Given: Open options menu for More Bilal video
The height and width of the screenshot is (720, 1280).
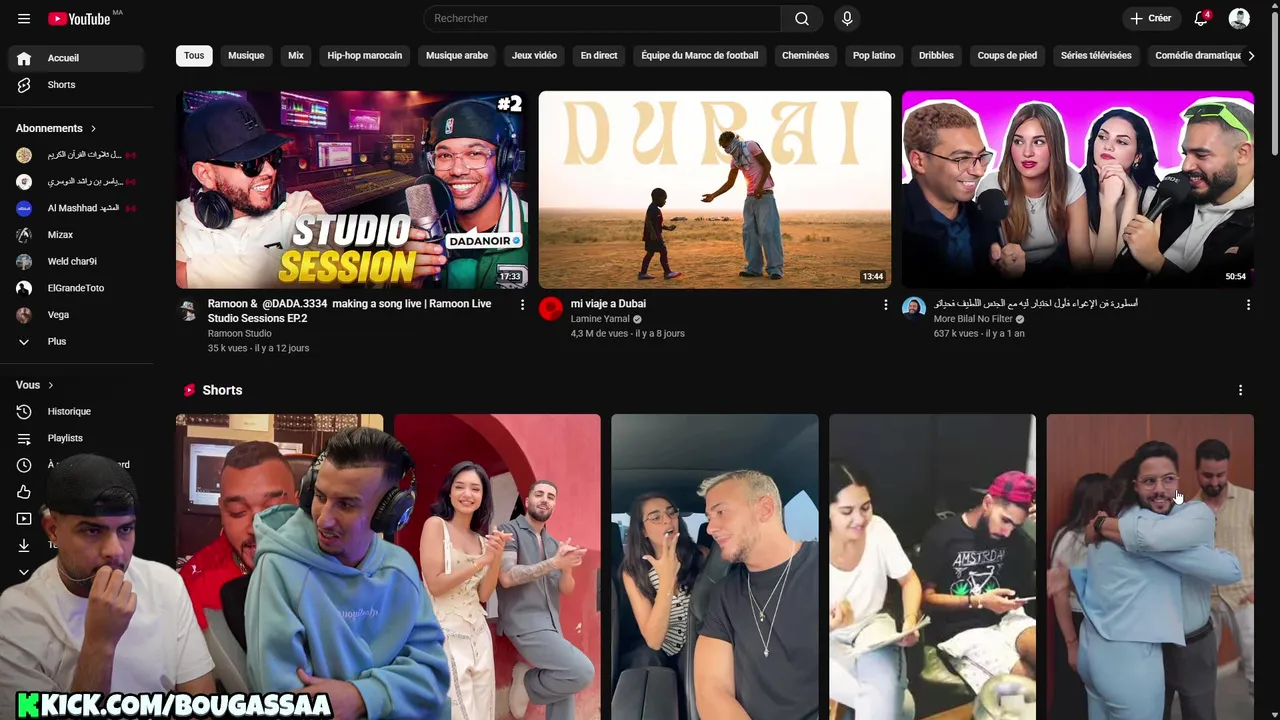Looking at the screenshot, I should (1248, 305).
